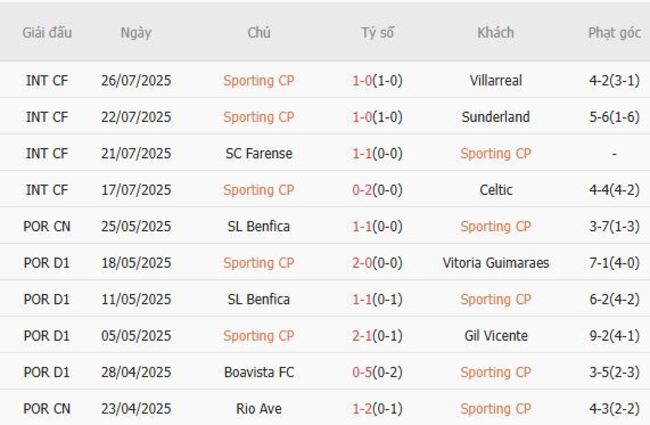Click the "Chú" home team header

pyautogui.click(x=258, y=32)
